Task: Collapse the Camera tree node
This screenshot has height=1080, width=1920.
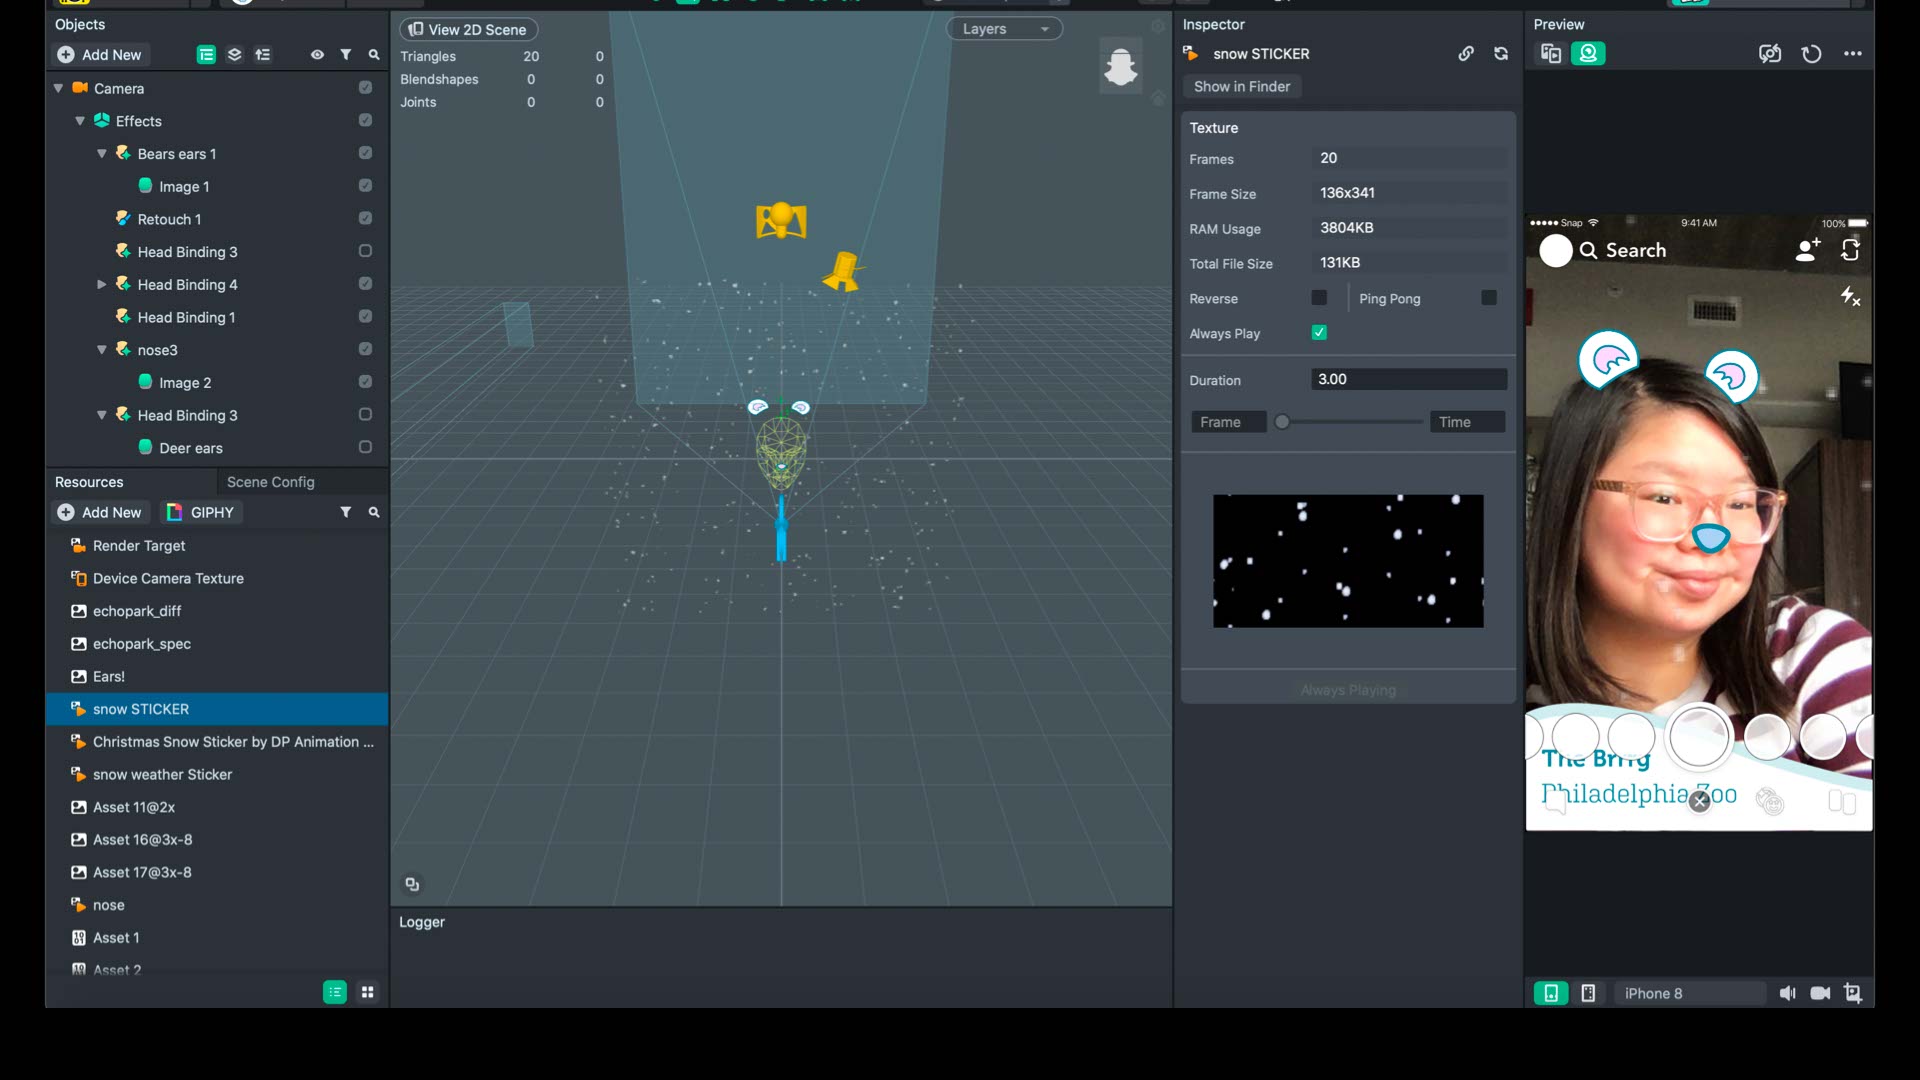Action: click(x=58, y=88)
